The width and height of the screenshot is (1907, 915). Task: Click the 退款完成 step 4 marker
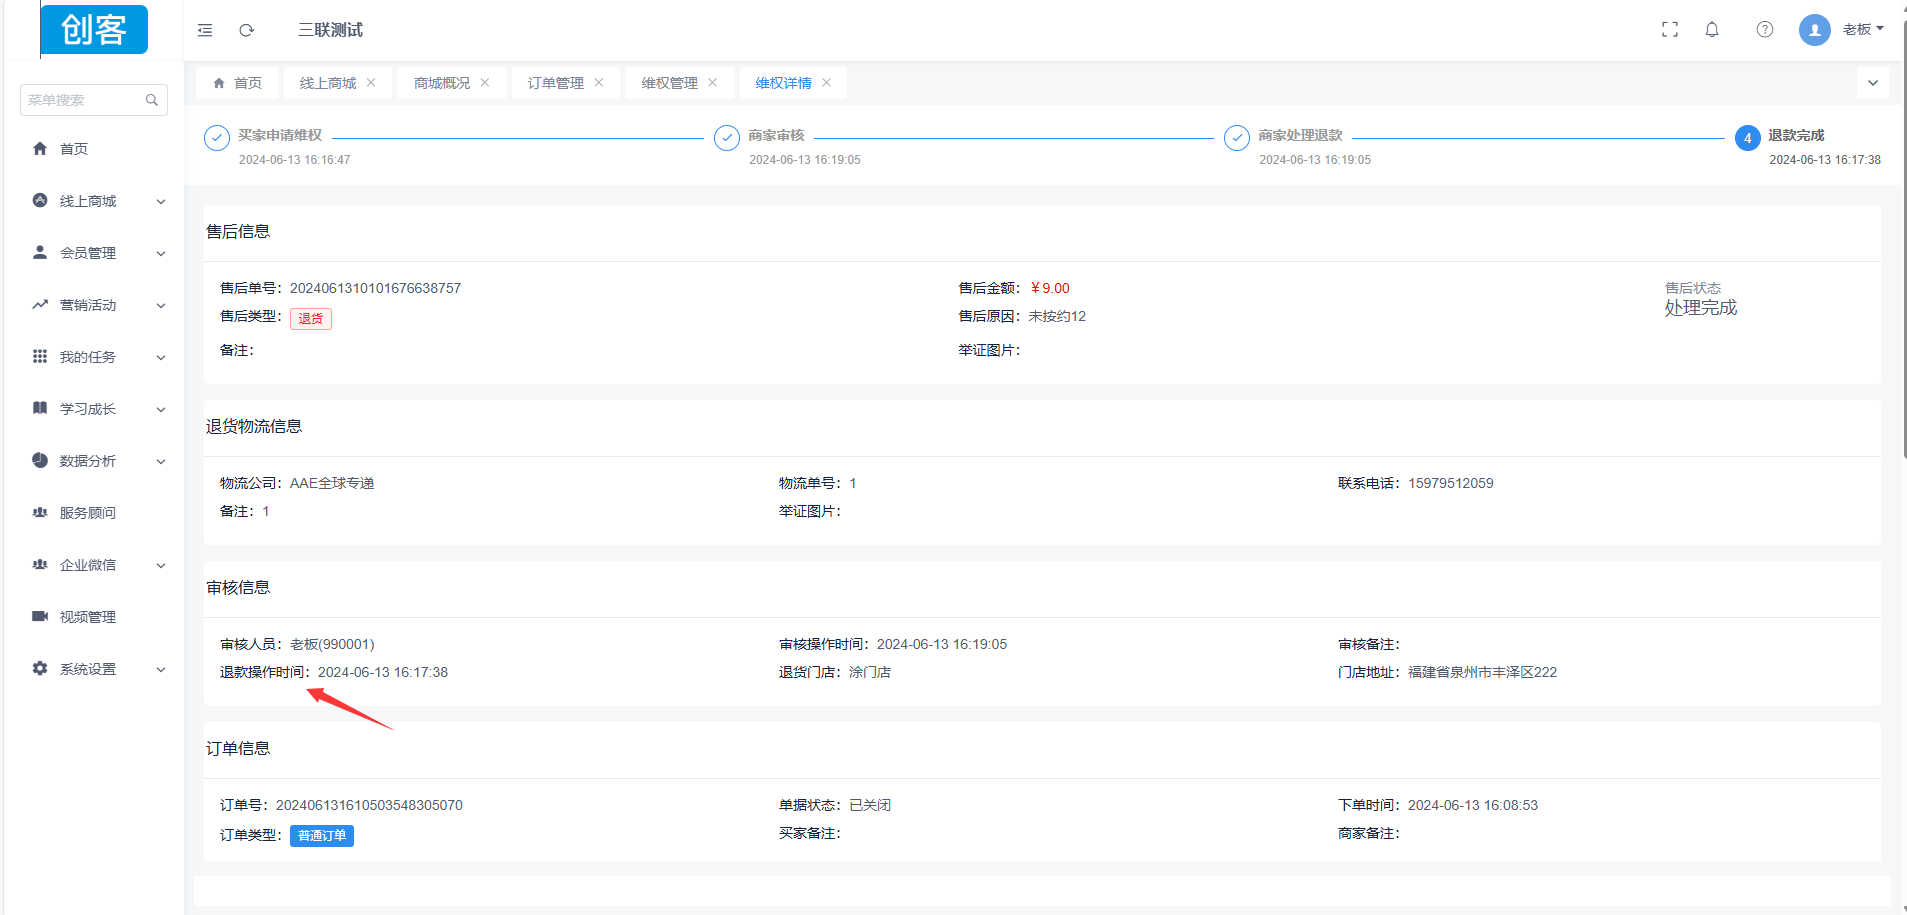pos(1747,138)
